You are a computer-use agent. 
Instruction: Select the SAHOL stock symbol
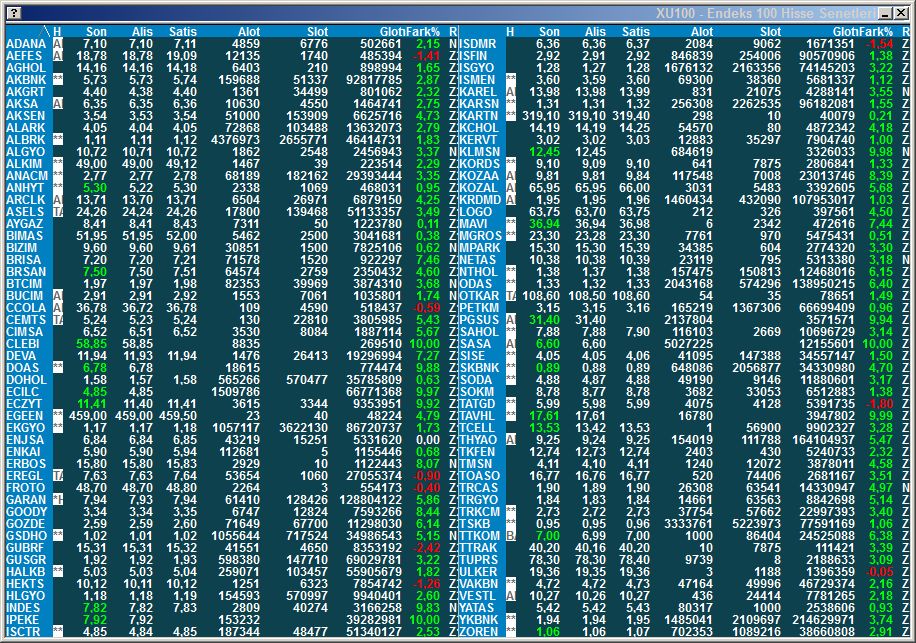478,332
